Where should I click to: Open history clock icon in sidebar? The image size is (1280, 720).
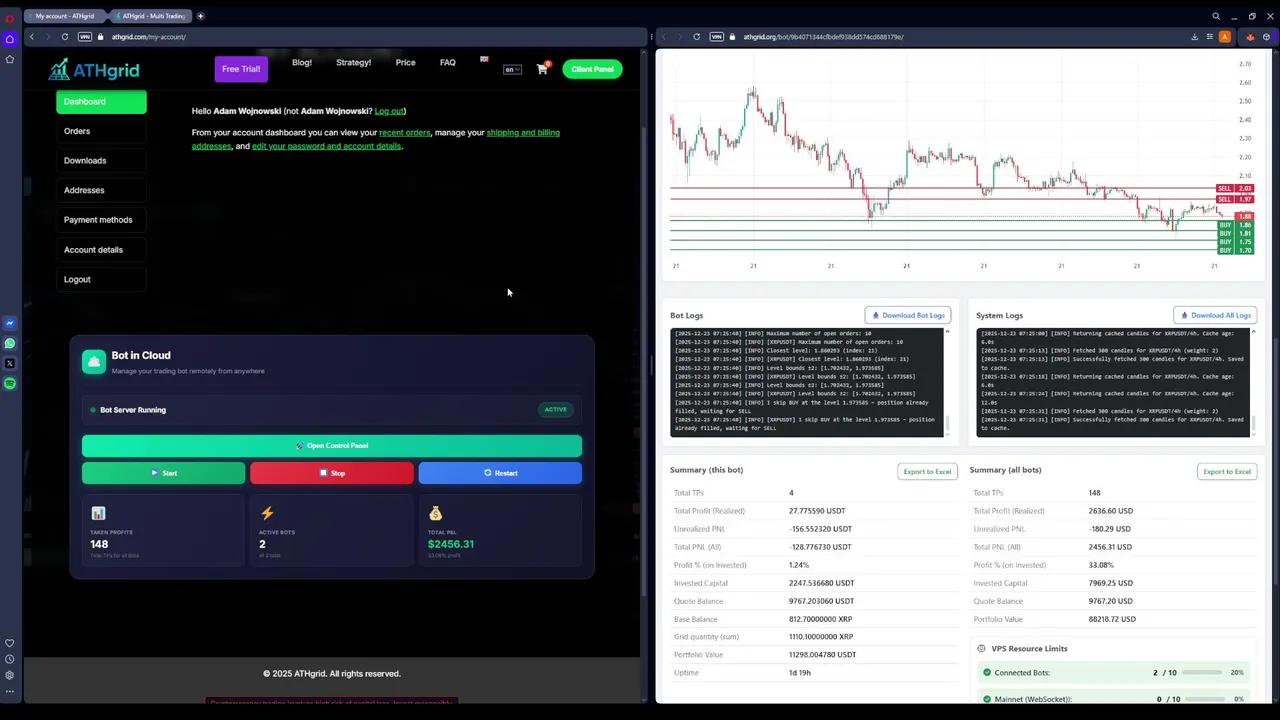(x=10, y=659)
